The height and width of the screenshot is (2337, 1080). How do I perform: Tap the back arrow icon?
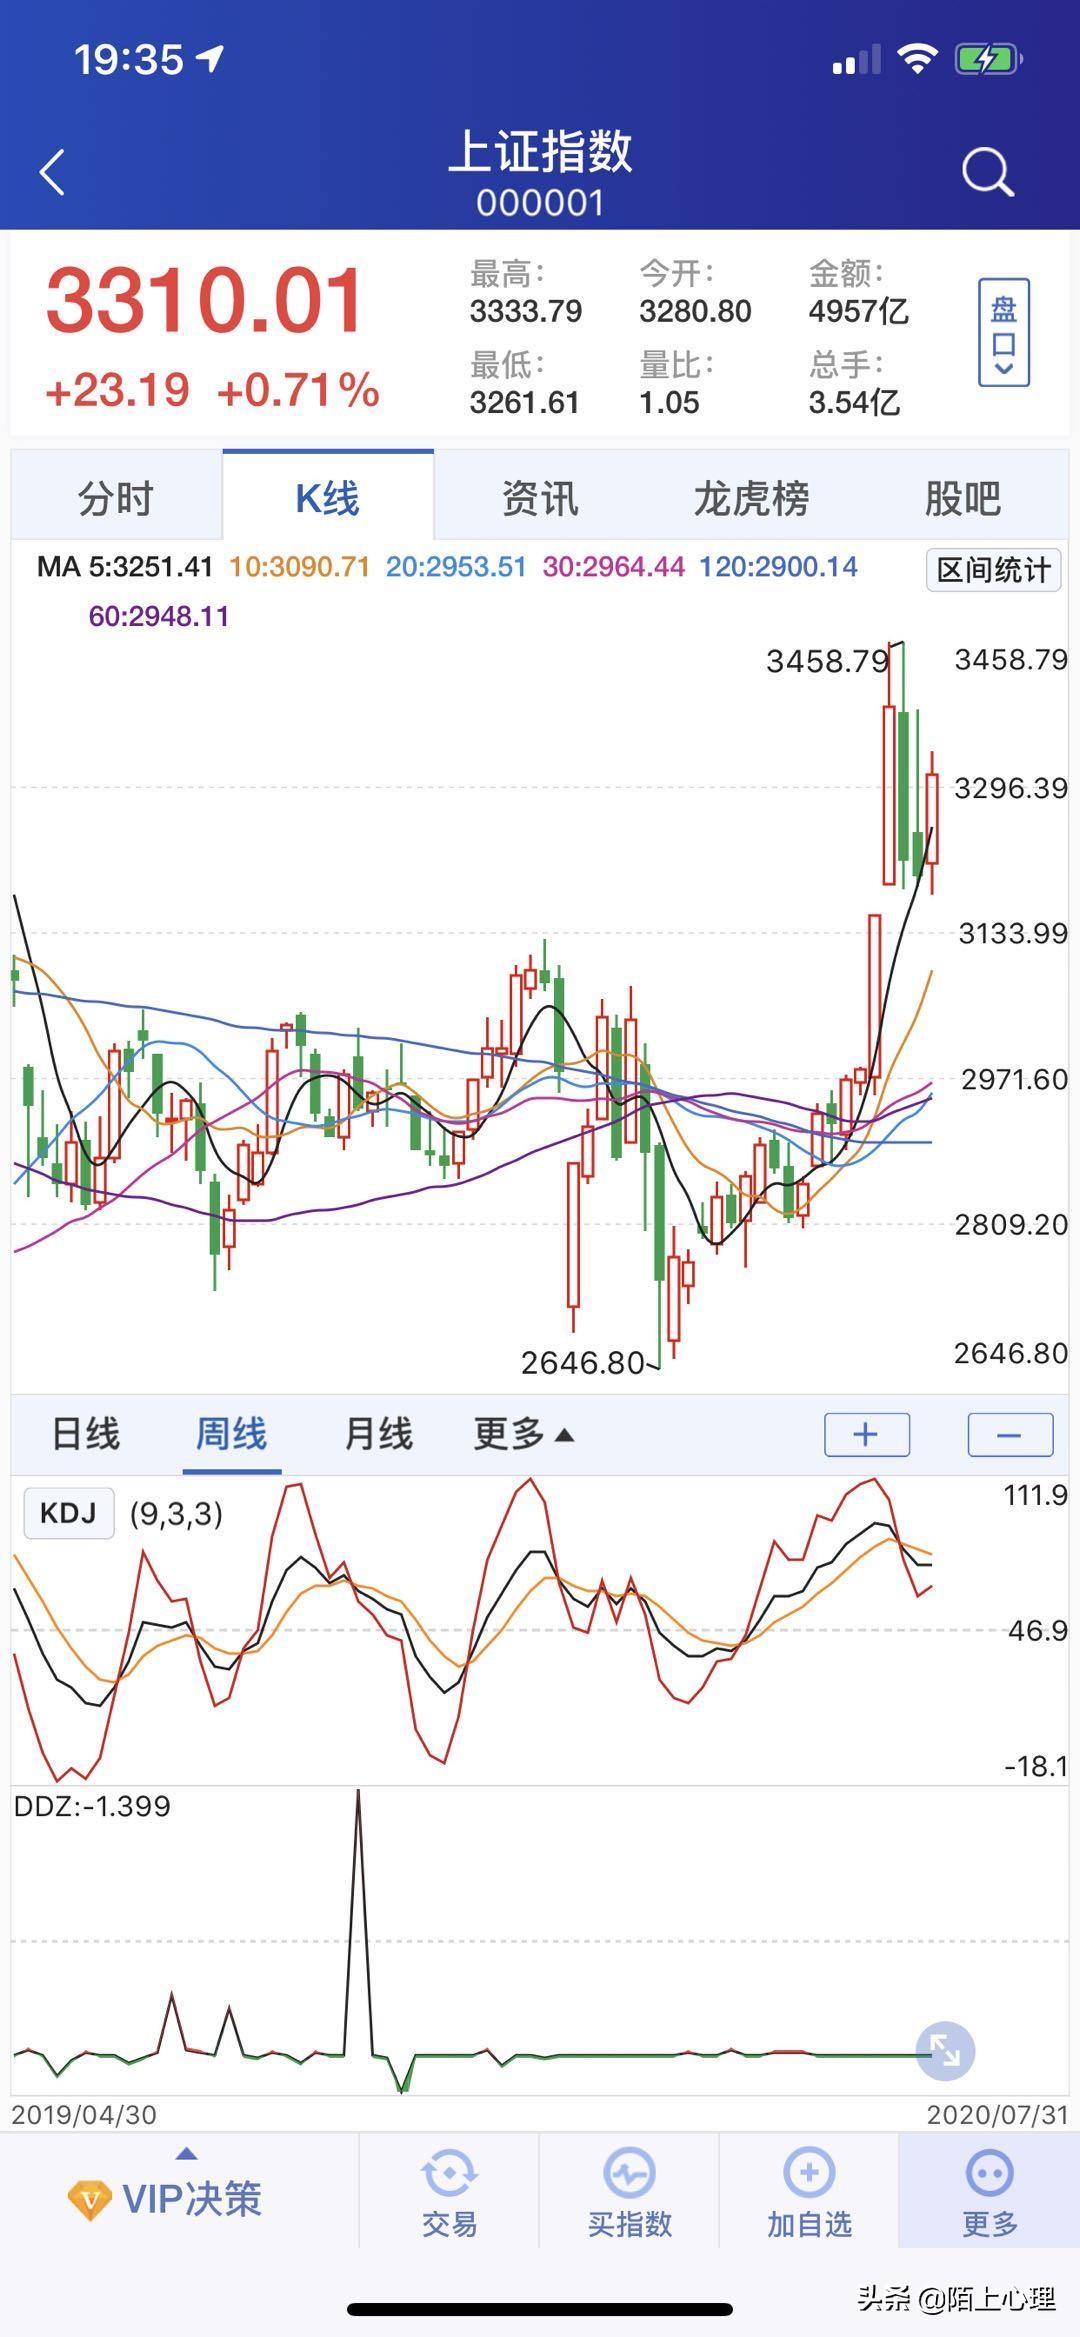click(52, 172)
